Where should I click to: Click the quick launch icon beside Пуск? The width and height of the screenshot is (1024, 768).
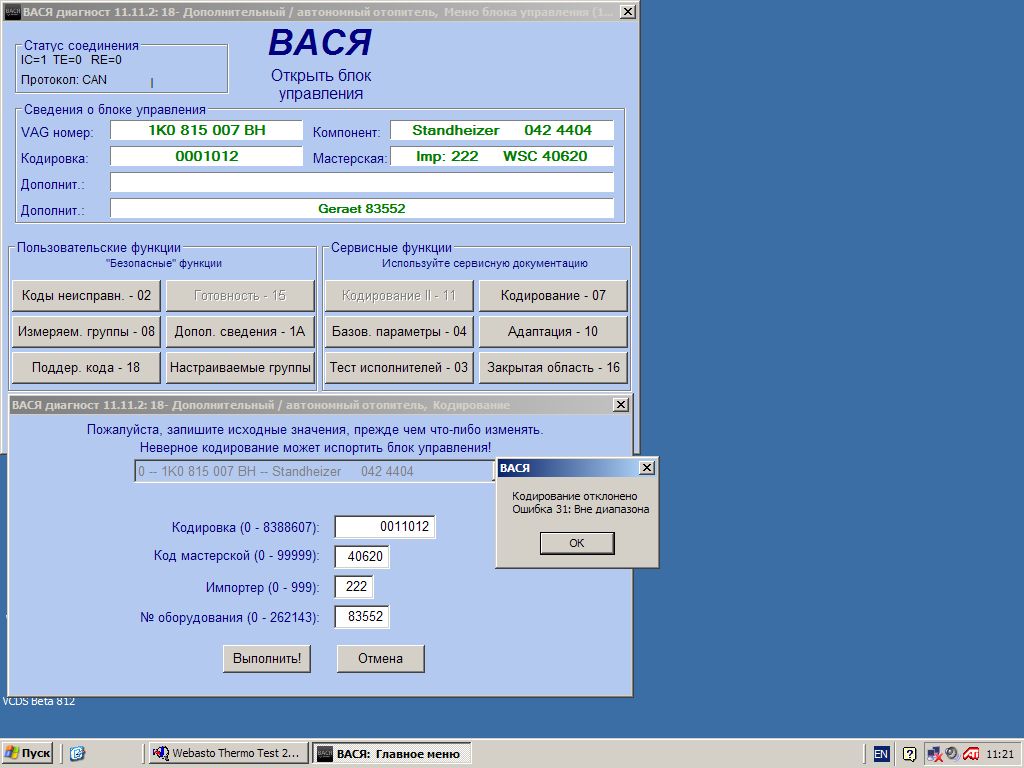coord(77,754)
